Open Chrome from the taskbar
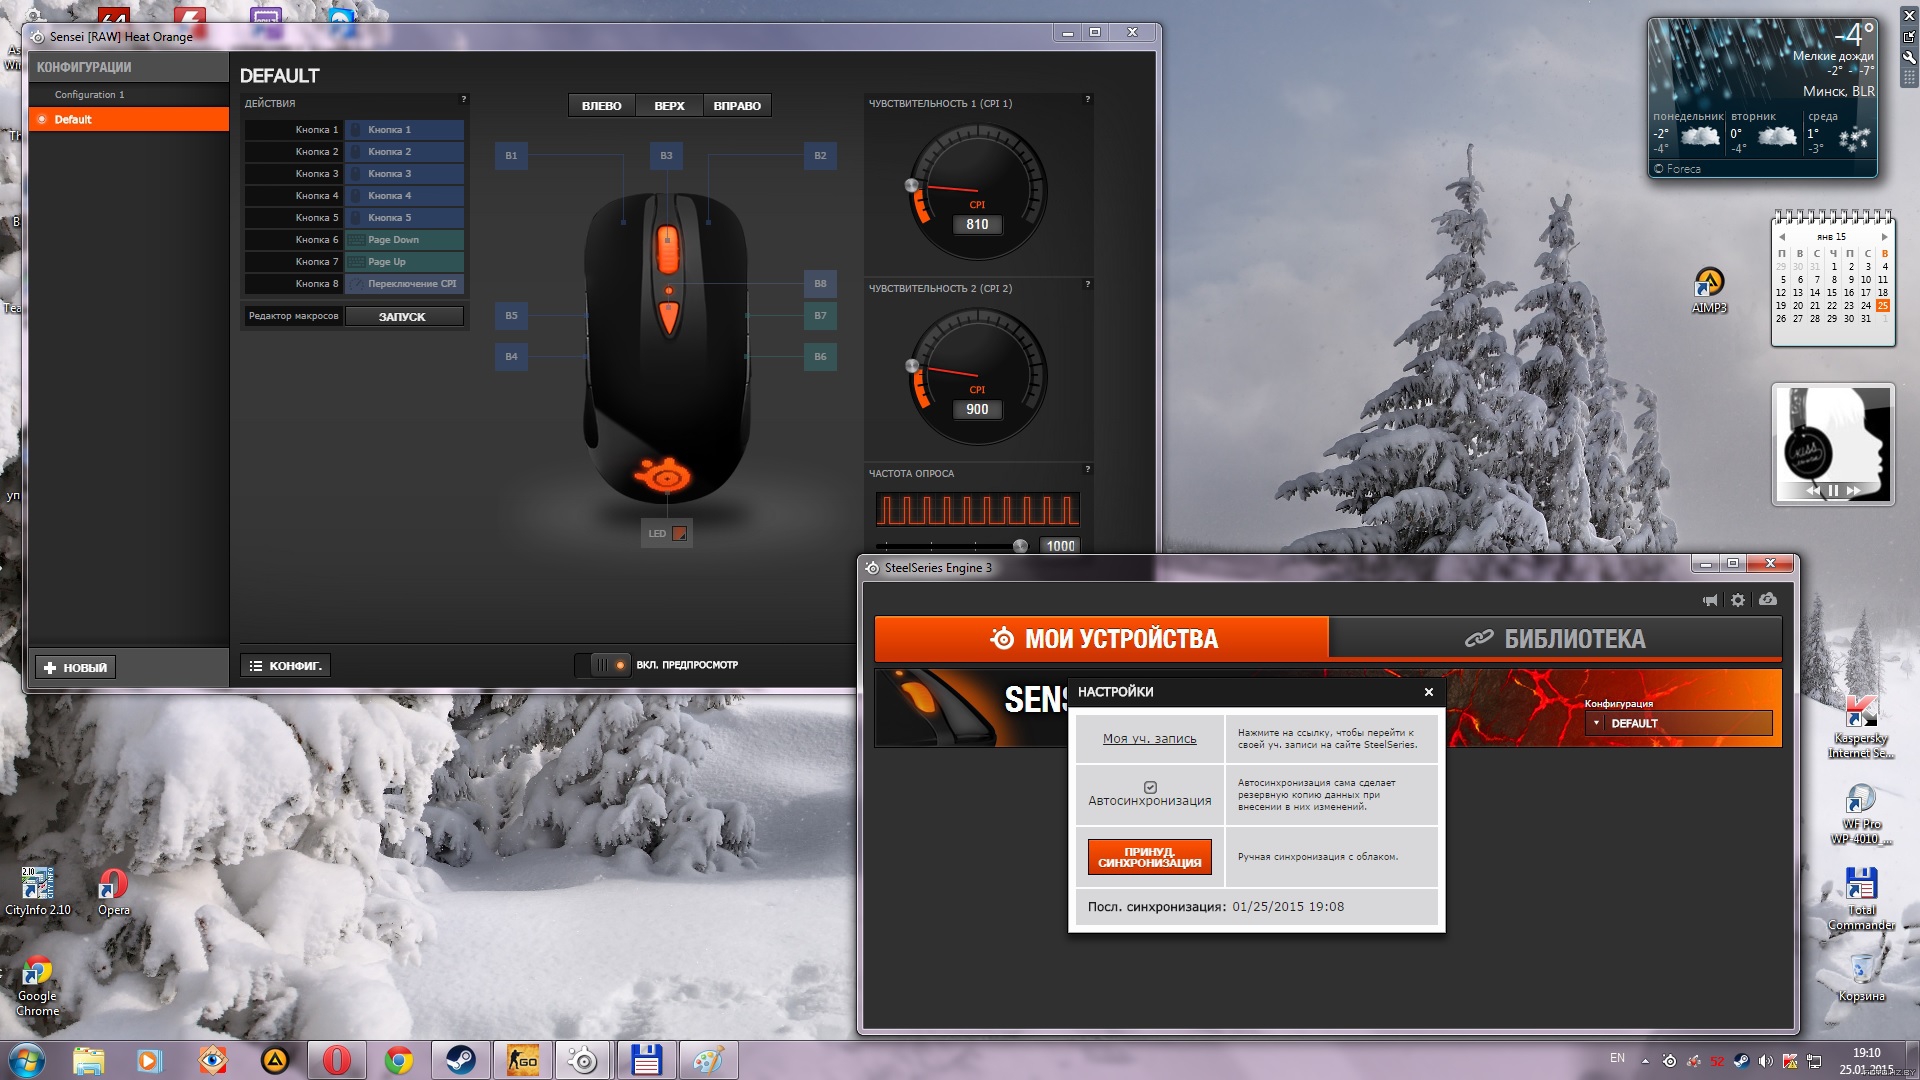The width and height of the screenshot is (1920, 1080). tap(399, 1060)
